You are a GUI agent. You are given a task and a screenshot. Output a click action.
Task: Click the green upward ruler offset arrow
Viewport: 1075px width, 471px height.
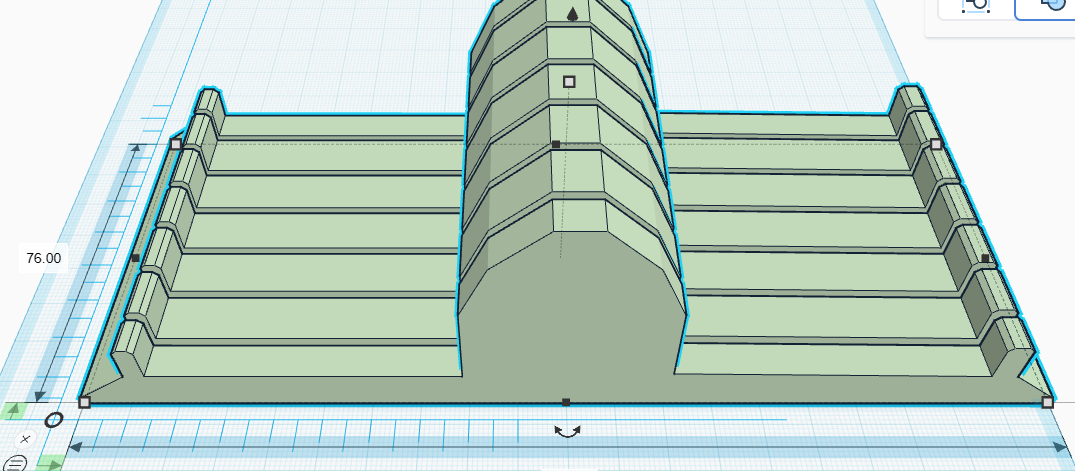(x=13, y=411)
